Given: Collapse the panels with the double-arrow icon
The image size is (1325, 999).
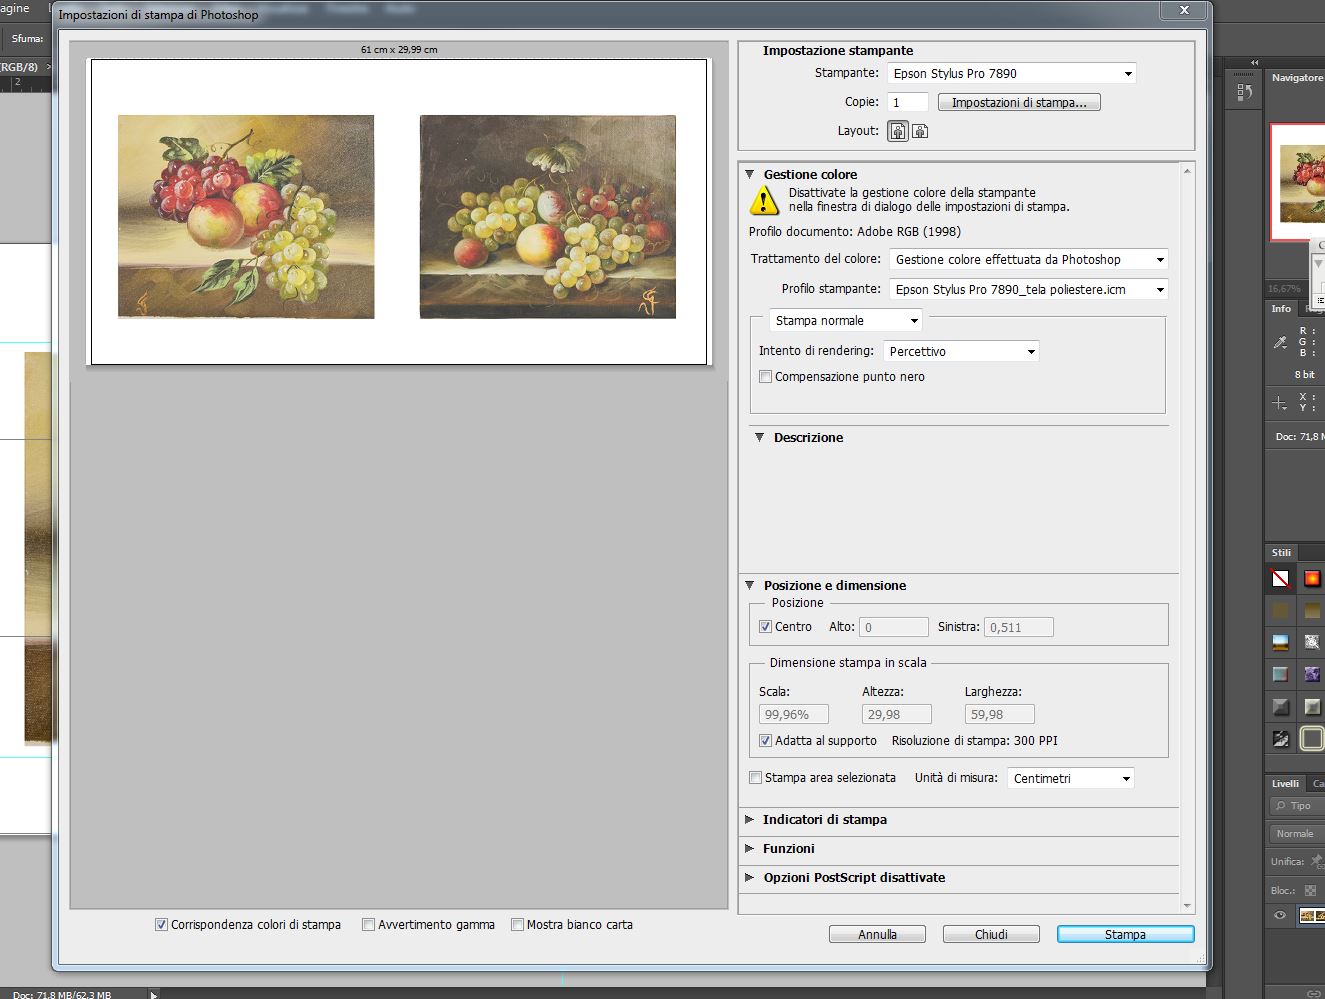Looking at the screenshot, I should click(x=1254, y=62).
